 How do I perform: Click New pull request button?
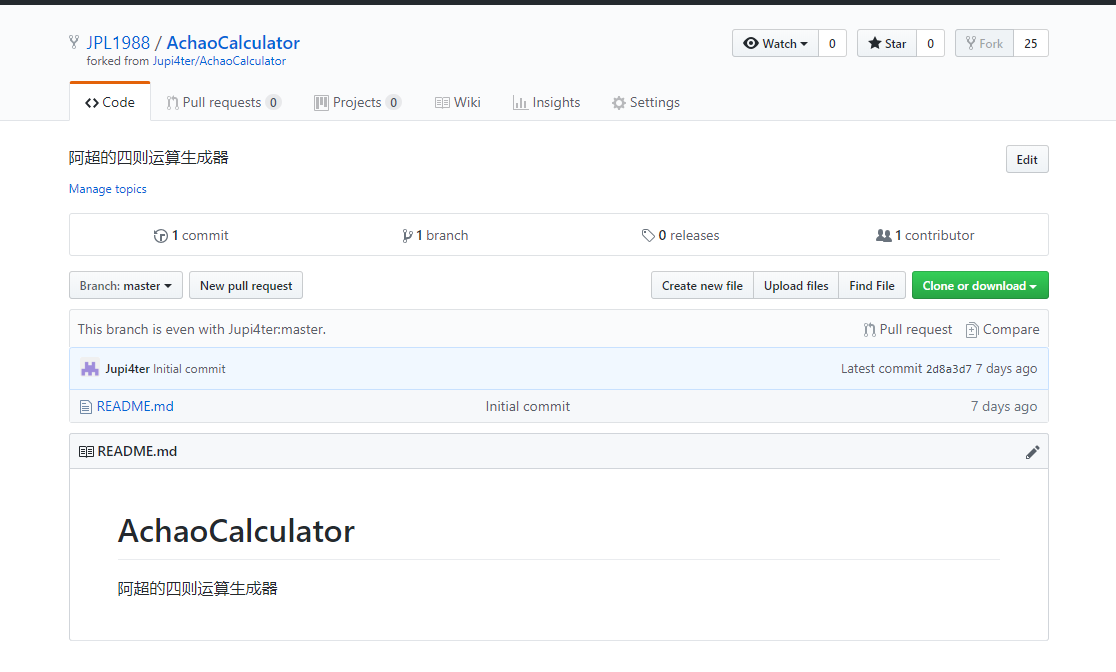point(246,285)
